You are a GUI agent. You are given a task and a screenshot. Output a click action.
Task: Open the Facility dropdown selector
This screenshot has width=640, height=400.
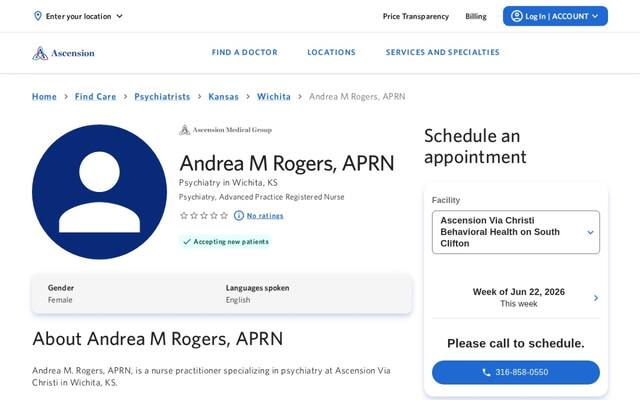click(x=516, y=232)
